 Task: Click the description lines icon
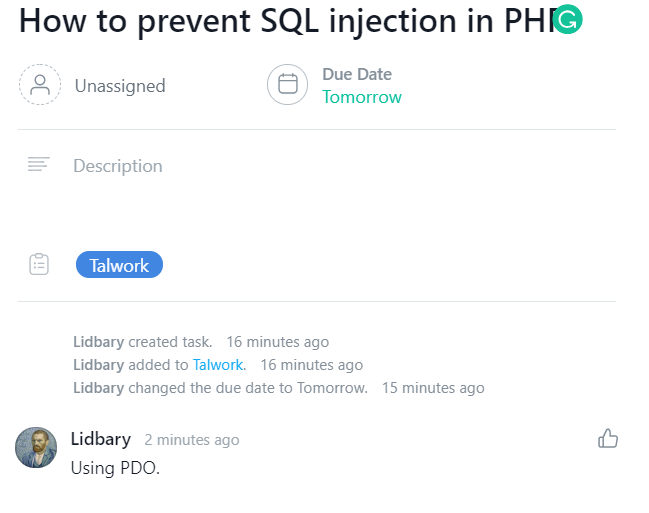pos(39,164)
